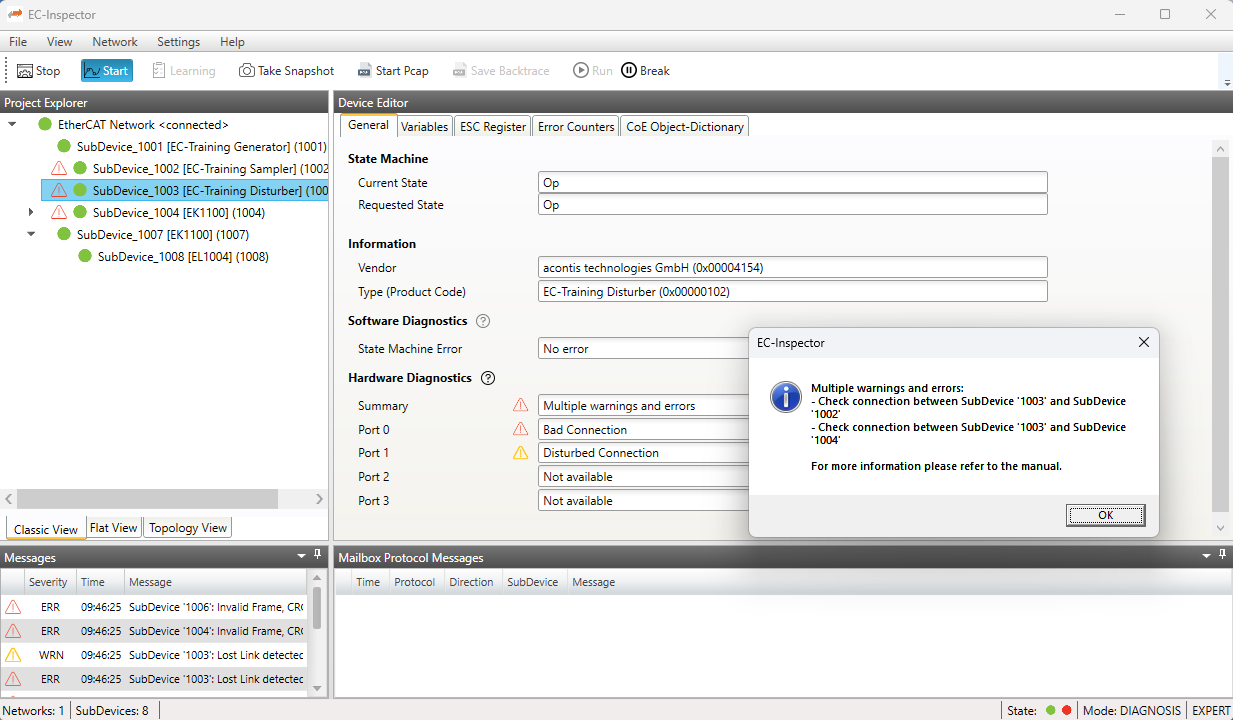Image resolution: width=1233 pixels, height=720 pixels.
Task: Switch to Flat View tab
Action: (113, 528)
